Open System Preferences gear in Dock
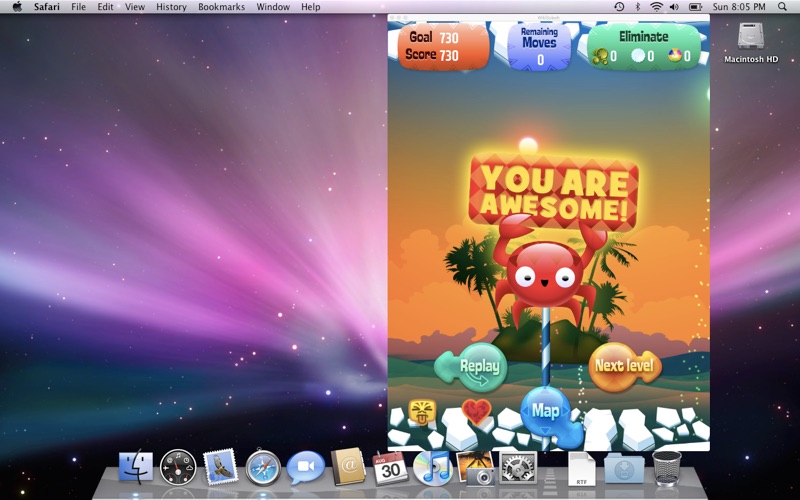This screenshot has width=800, height=500. (518, 467)
